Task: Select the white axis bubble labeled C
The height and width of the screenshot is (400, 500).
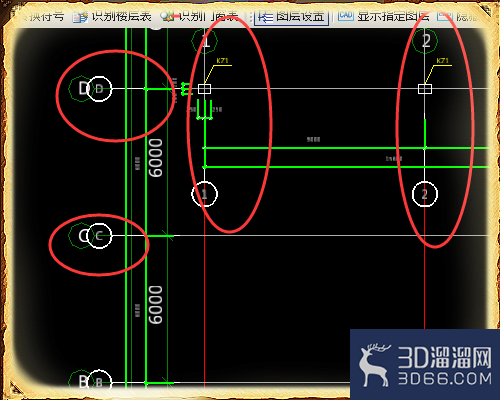Action: [x=99, y=236]
